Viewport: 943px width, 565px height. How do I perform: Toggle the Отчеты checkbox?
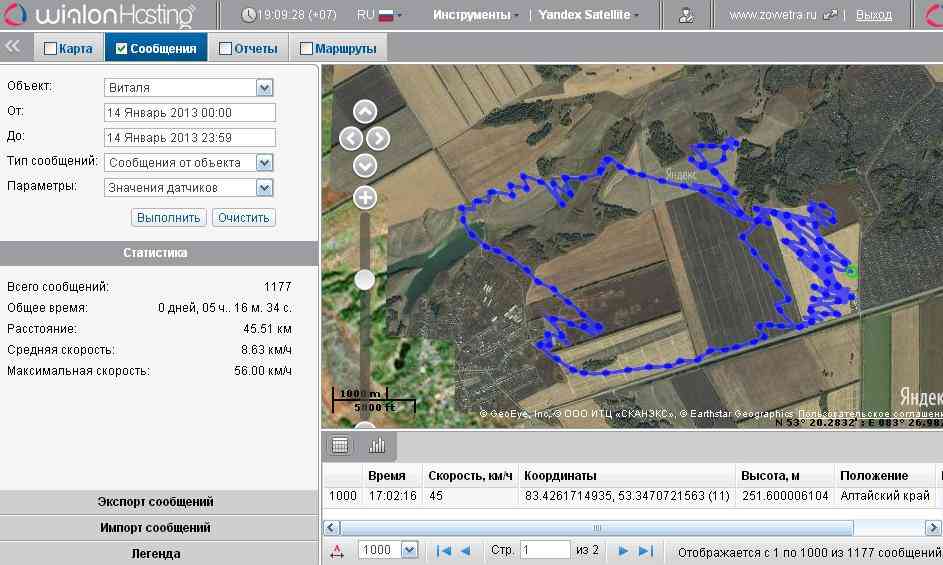click(x=225, y=48)
